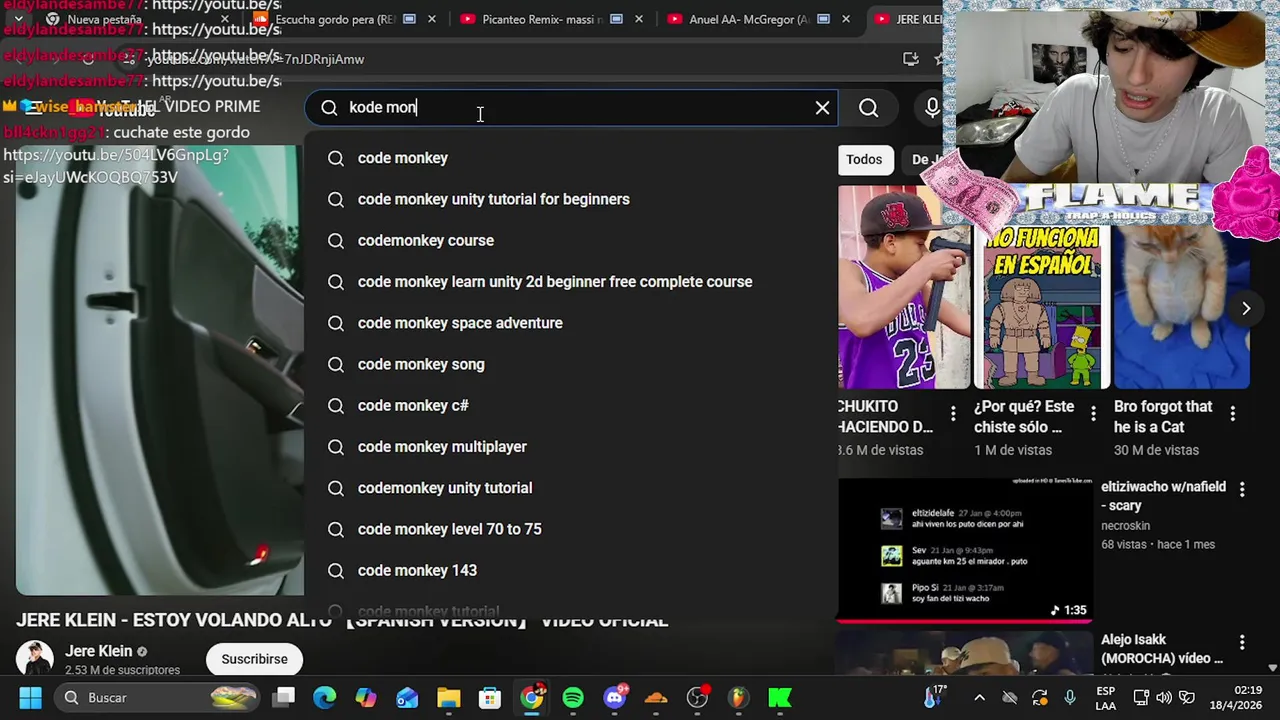Open the eltiziwacho scary video thumbnail
The width and height of the screenshot is (1280, 720).
click(965, 550)
